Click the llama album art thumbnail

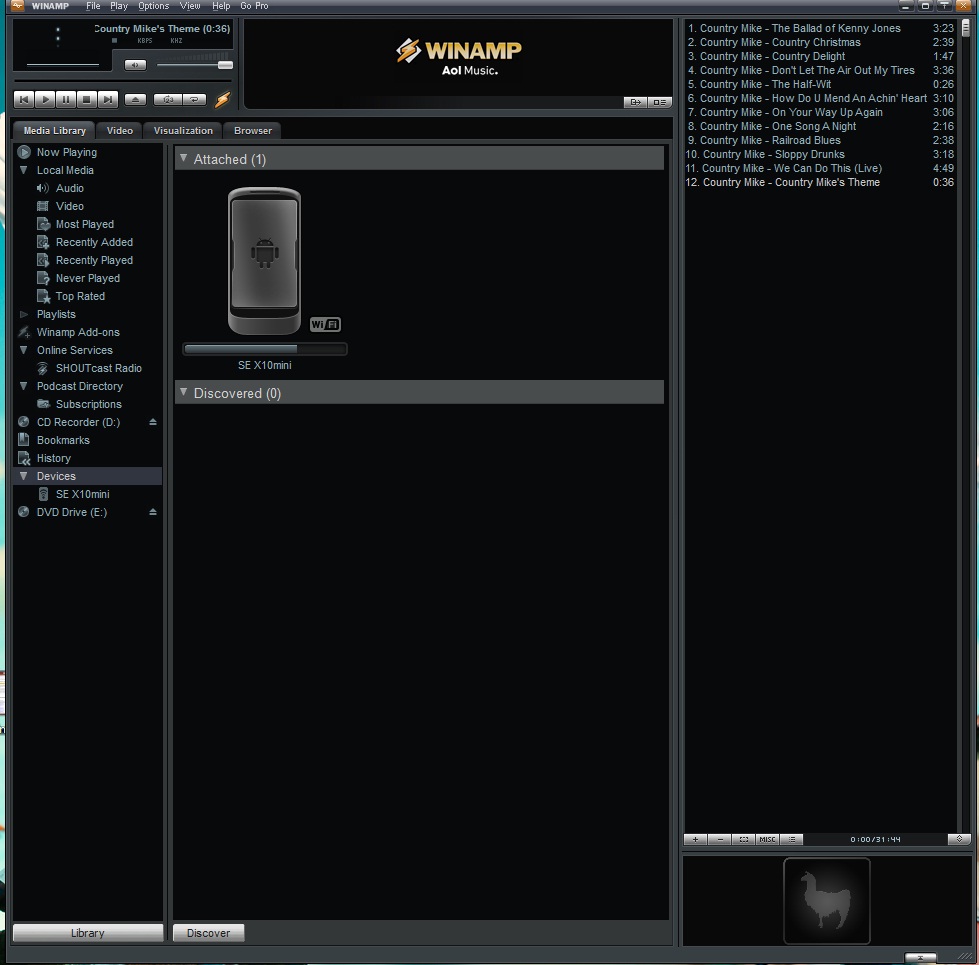click(x=827, y=900)
